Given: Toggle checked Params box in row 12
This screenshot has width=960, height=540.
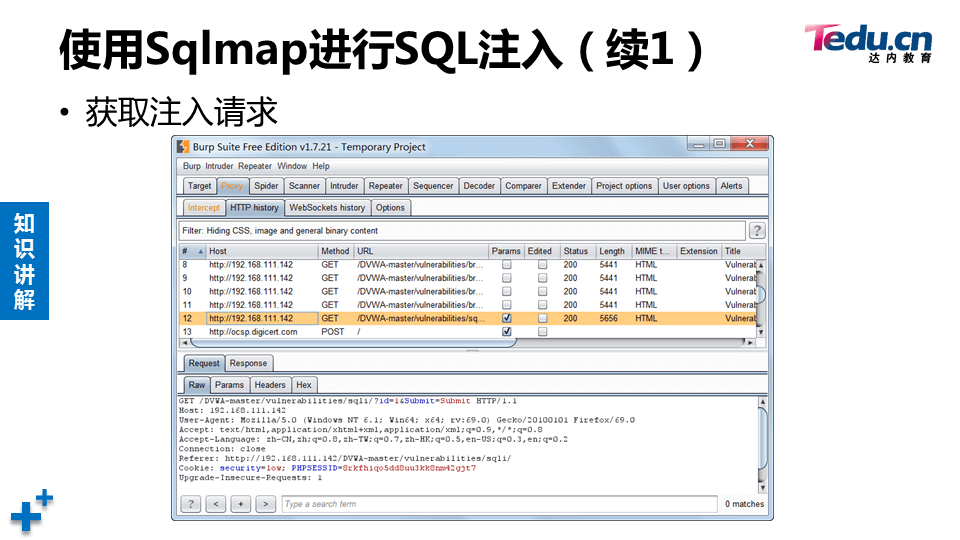Looking at the screenshot, I should click(x=506, y=318).
